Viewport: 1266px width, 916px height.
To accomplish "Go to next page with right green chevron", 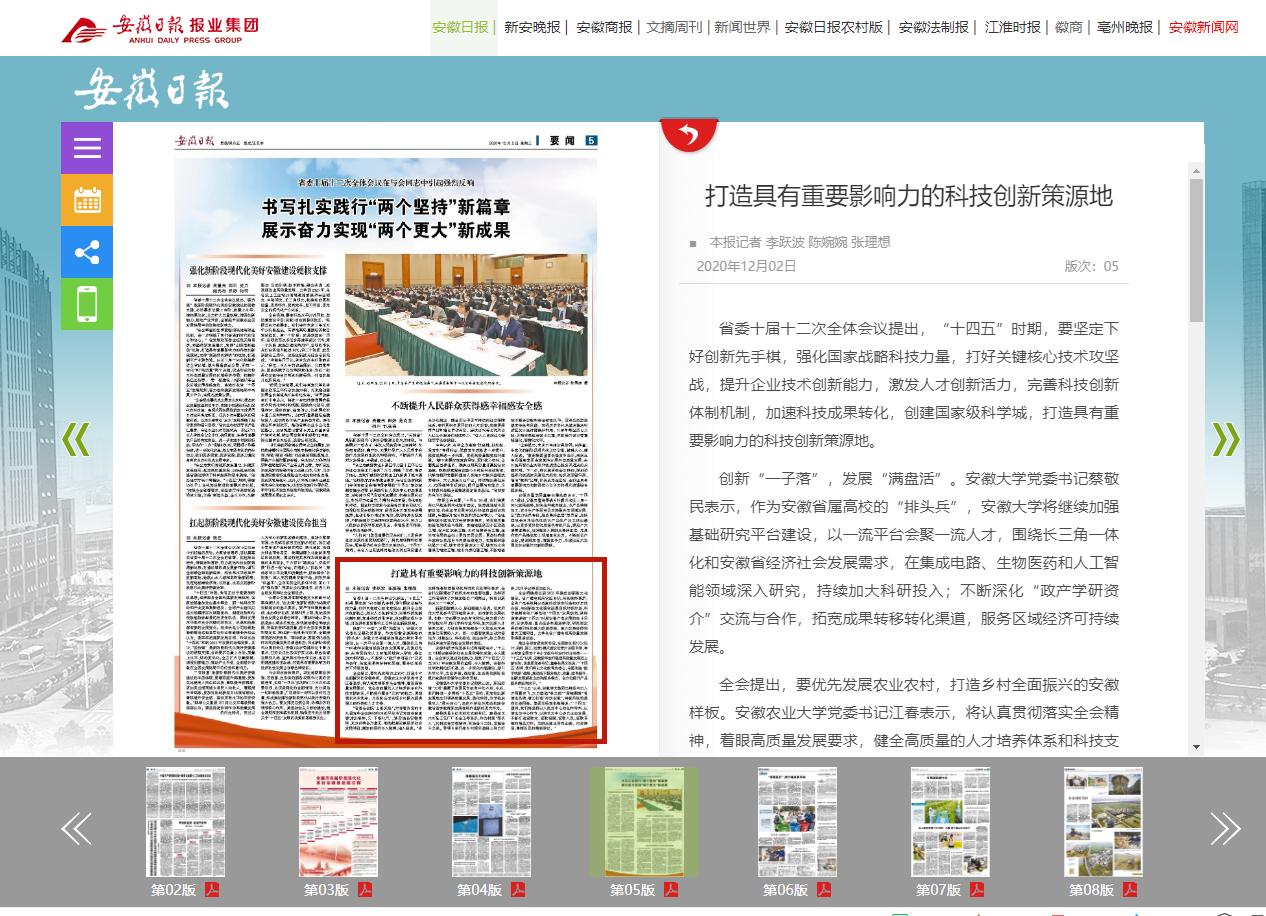I will point(1225,439).
